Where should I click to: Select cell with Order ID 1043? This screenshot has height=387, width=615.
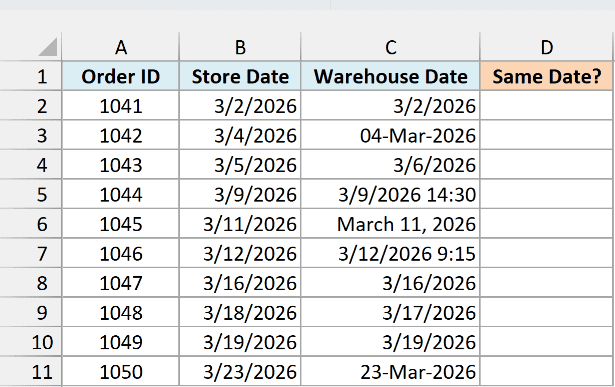(x=120, y=165)
